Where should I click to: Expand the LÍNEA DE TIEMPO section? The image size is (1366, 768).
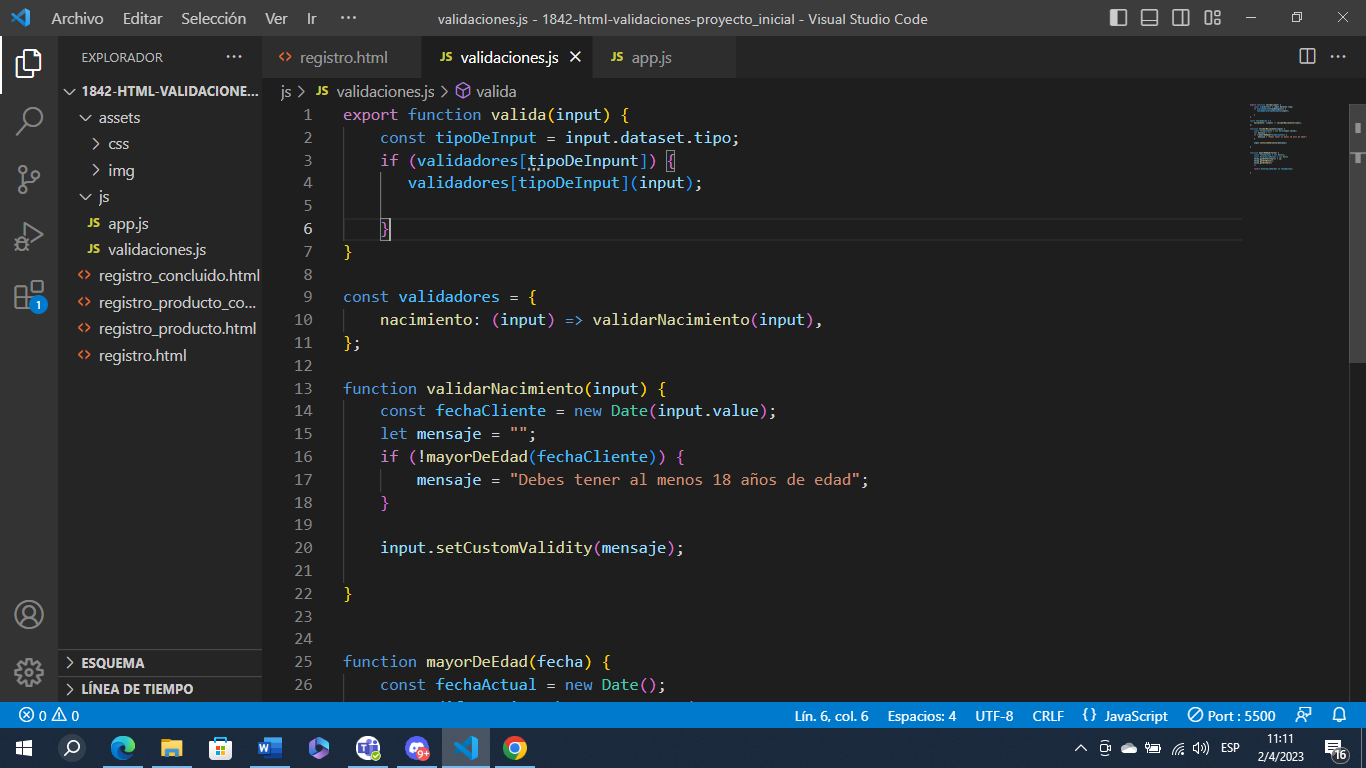click(160, 689)
